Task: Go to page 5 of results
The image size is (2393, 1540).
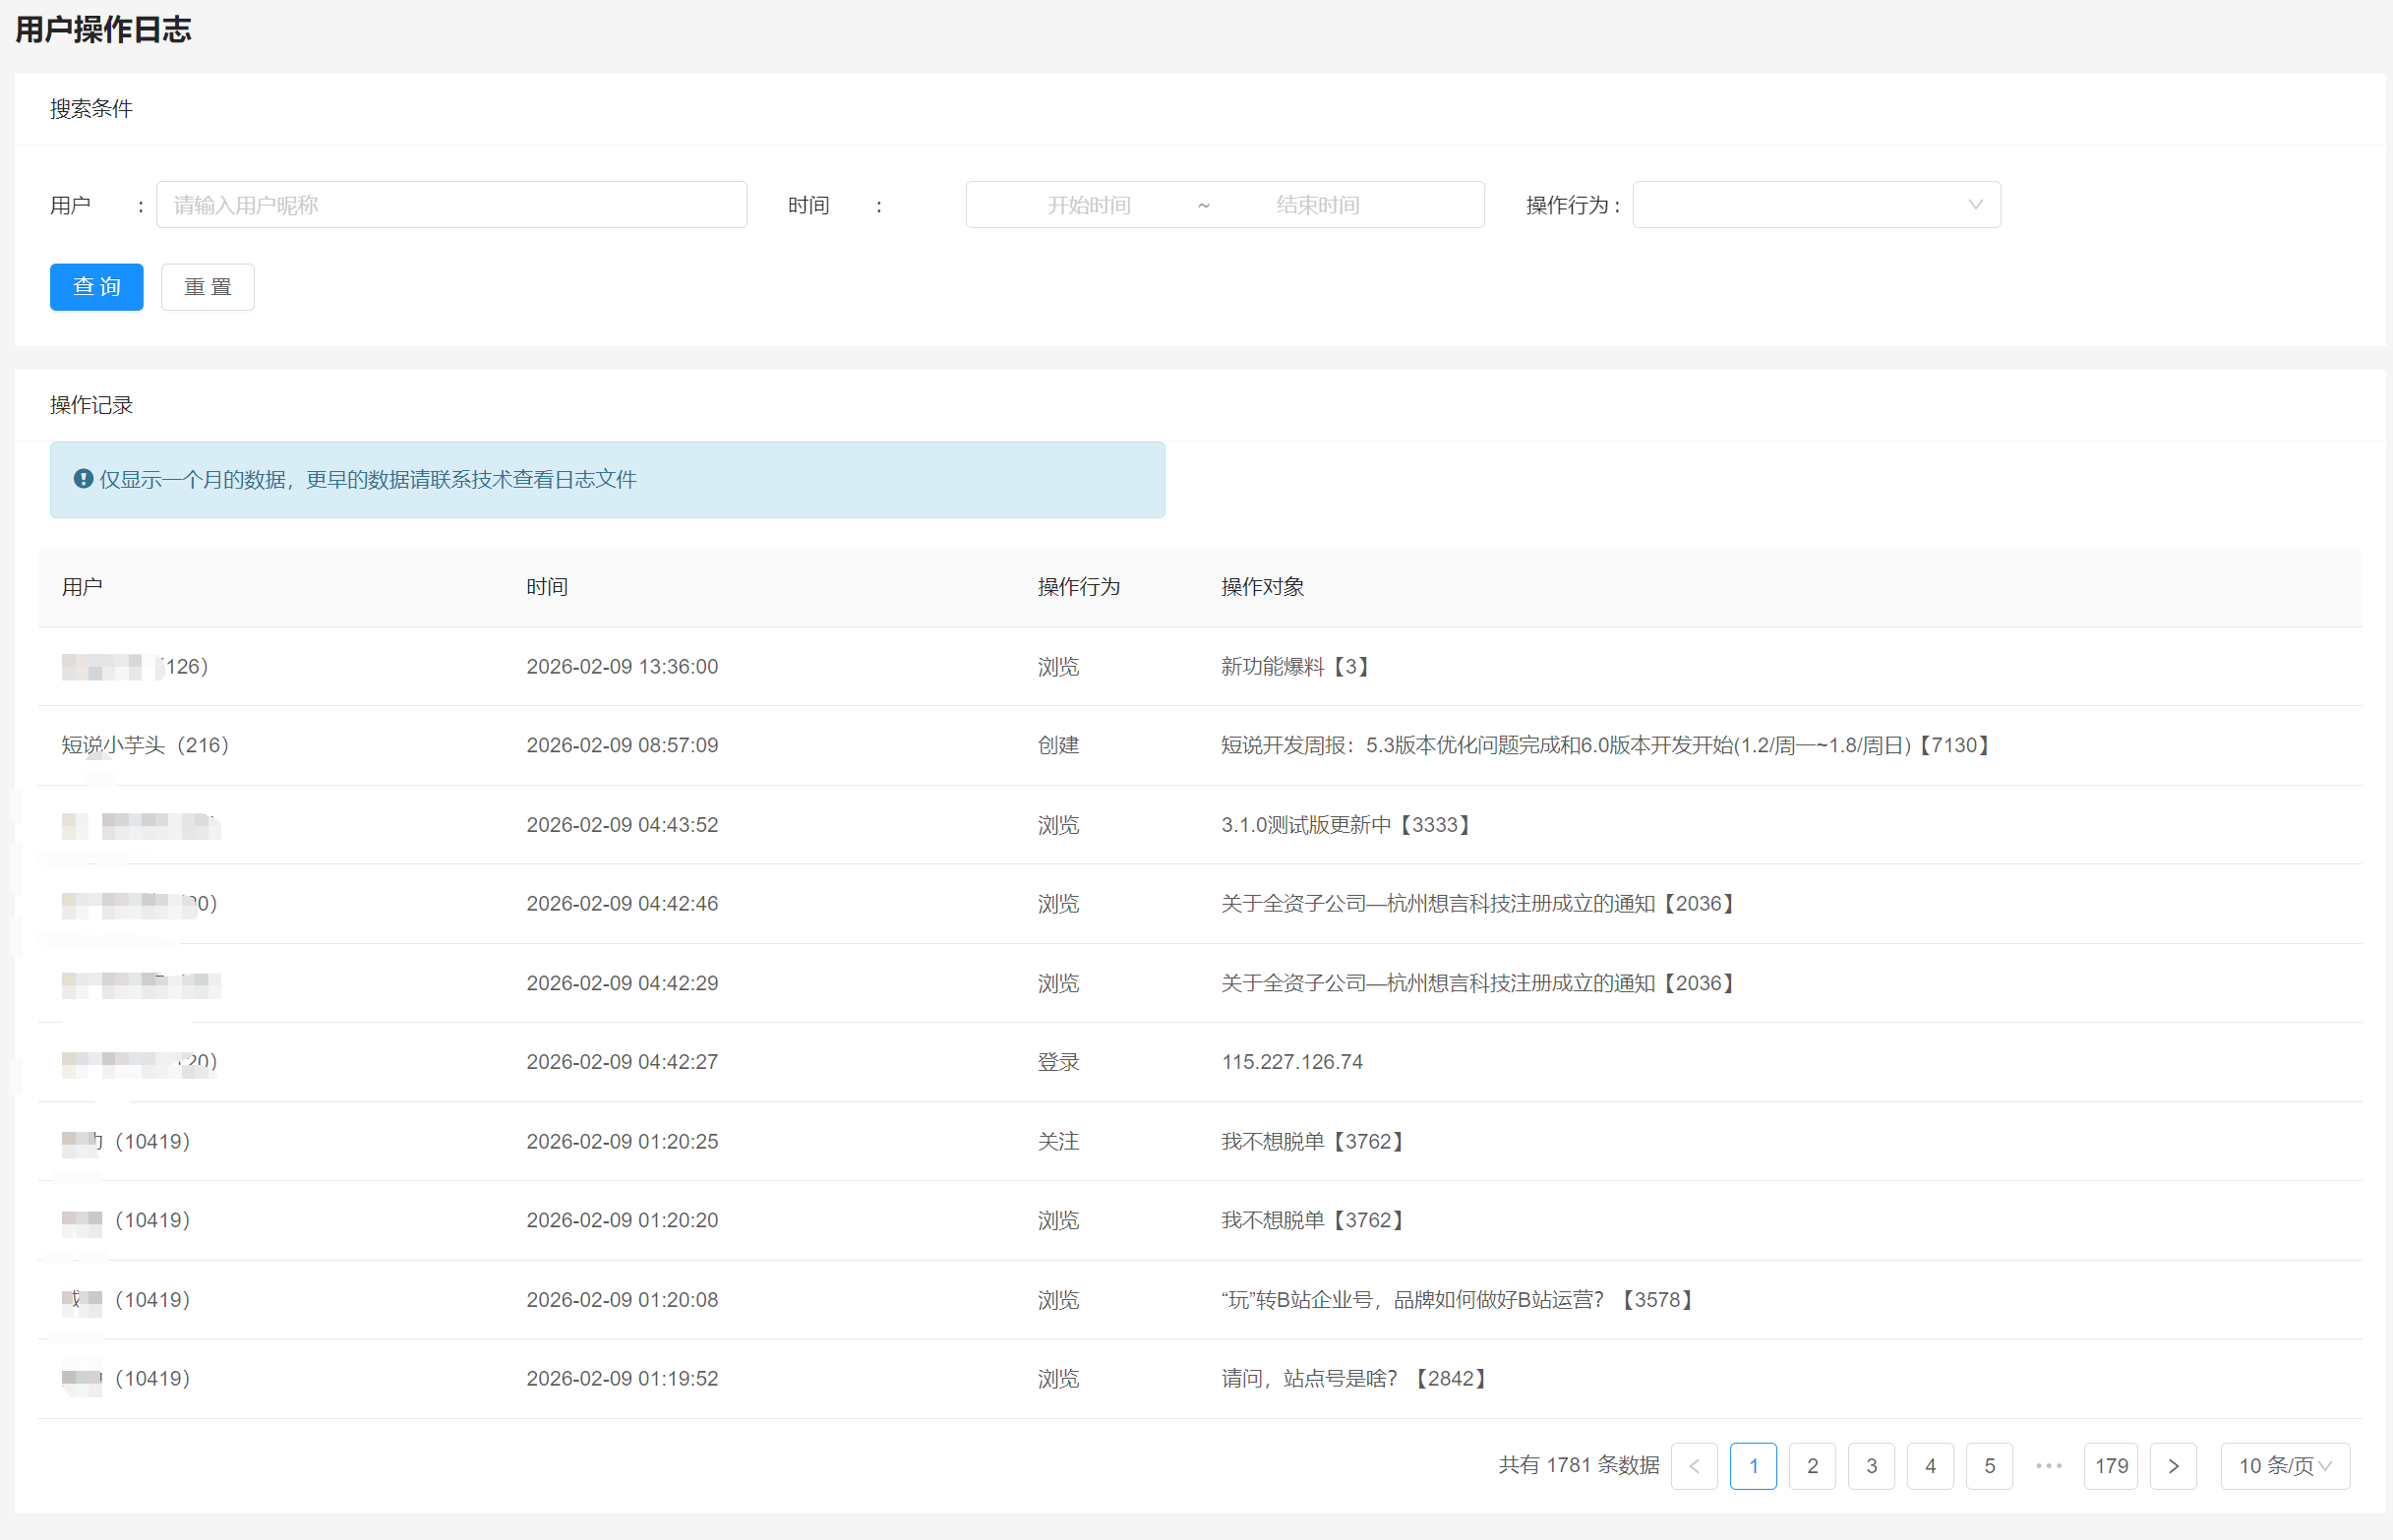Action: pyautogui.click(x=1989, y=1466)
